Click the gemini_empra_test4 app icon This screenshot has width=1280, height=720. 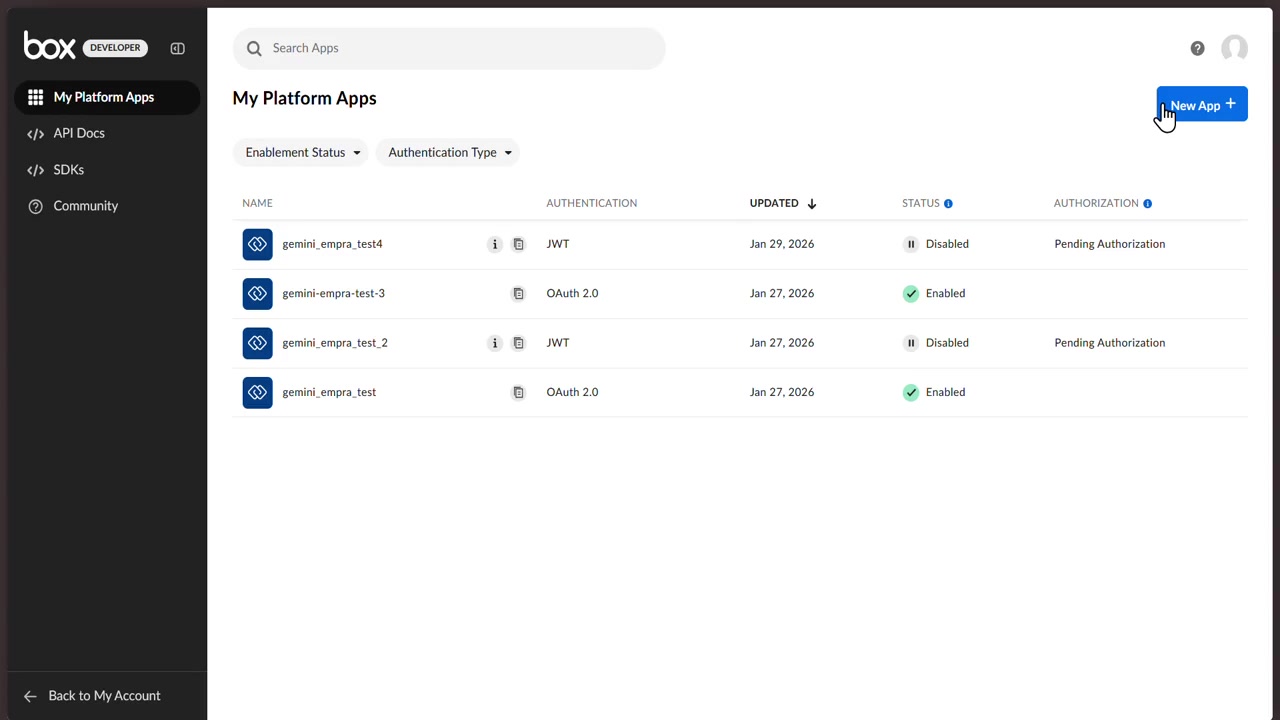[x=257, y=244]
